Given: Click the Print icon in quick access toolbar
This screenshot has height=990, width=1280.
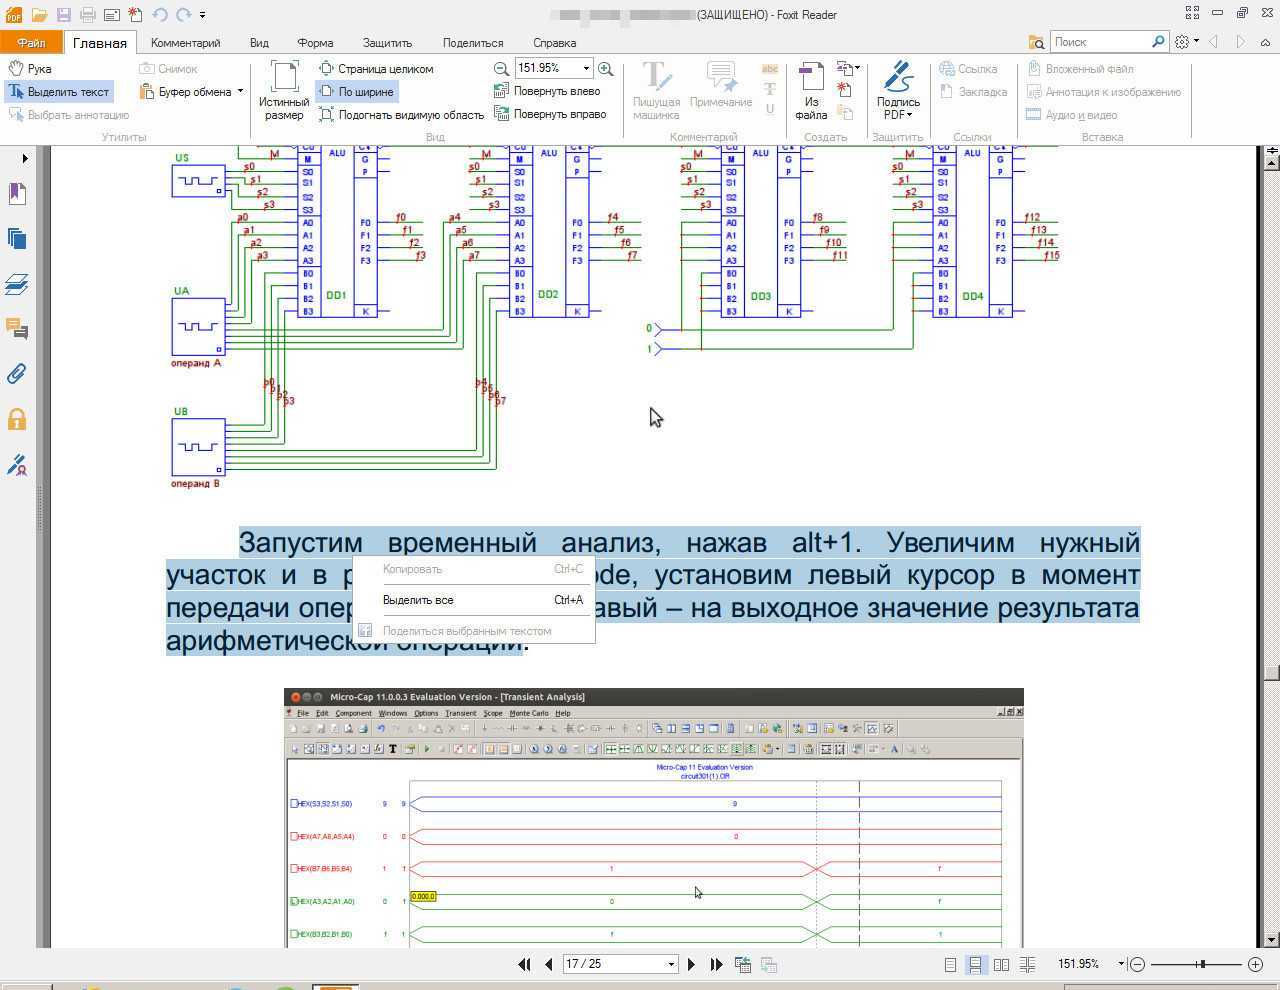Looking at the screenshot, I should pyautogui.click(x=87, y=15).
